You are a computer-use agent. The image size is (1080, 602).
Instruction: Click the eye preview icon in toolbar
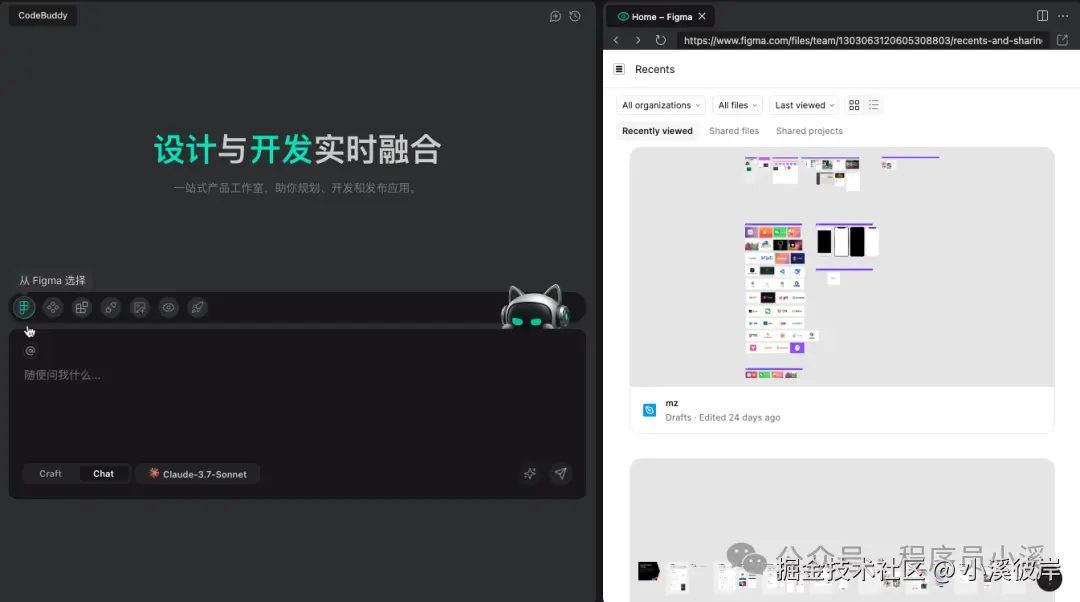pyautogui.click(x=169, y=307)
